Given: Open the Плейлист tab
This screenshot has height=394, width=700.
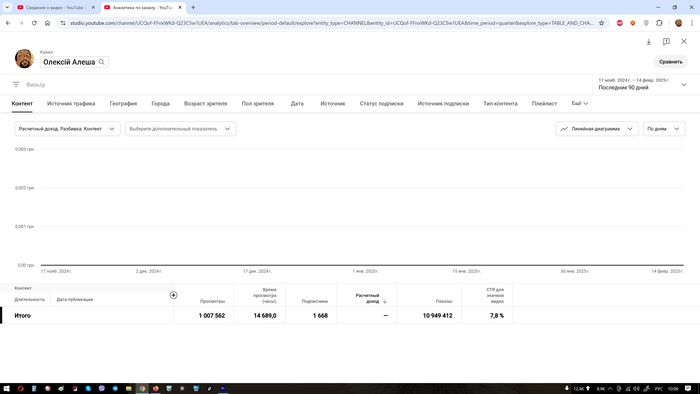Looking at the screenshot, I should coord(544,103).
